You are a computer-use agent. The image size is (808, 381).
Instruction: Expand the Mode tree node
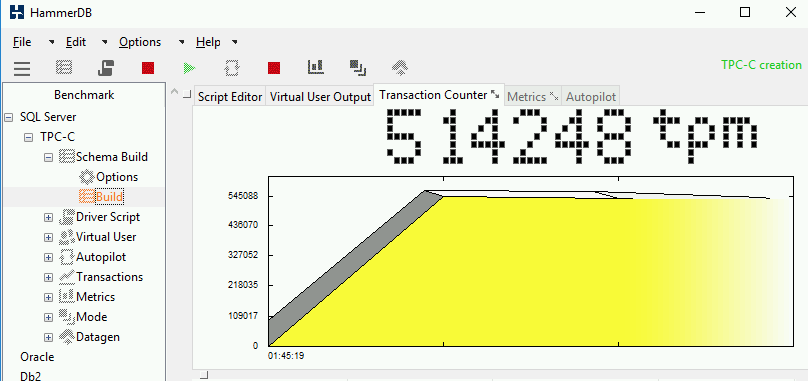pos(48,317)
